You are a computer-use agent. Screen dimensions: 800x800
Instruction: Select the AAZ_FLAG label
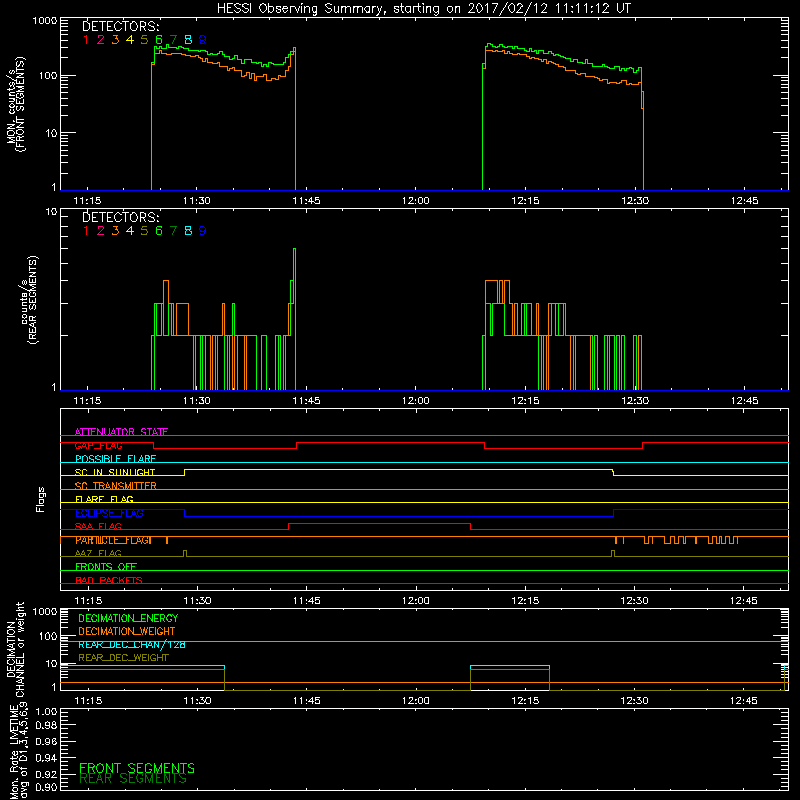click(x=98, y=553)
